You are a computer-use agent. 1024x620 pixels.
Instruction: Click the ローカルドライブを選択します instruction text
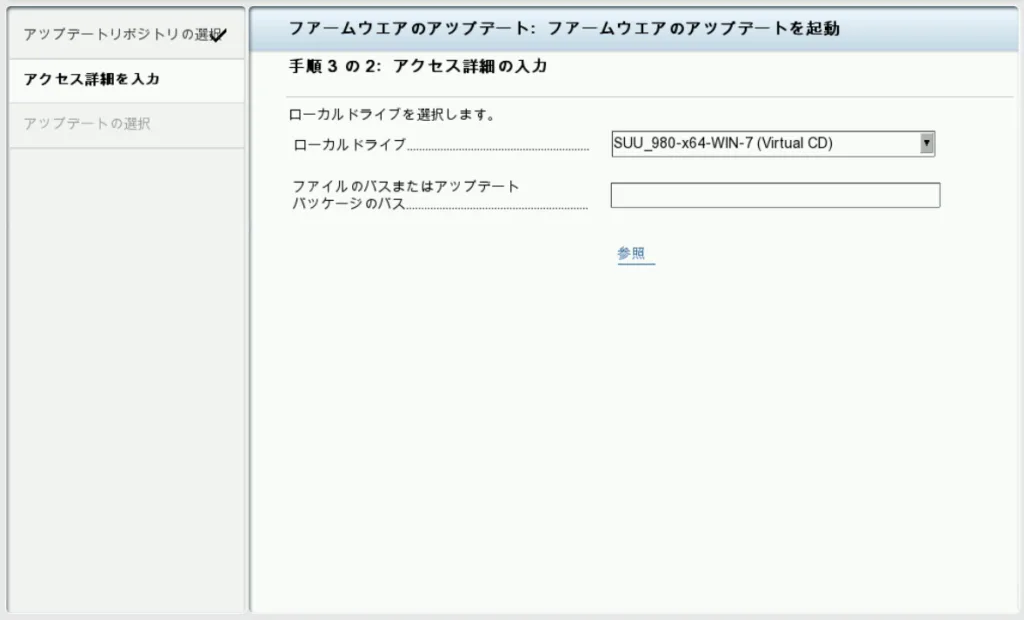[x=391, y=115]
